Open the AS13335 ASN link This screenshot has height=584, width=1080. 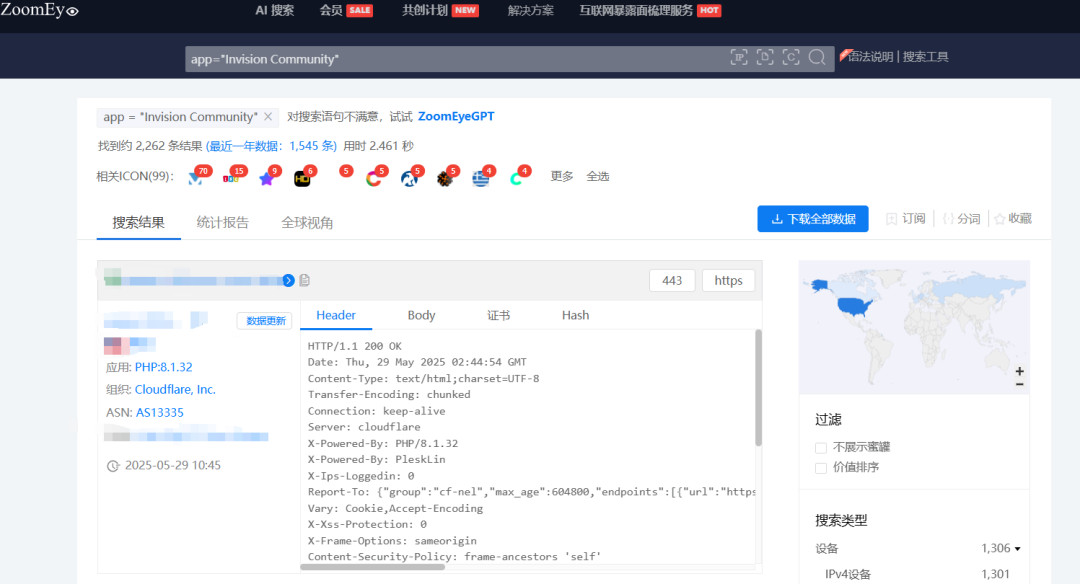click(x=160, y=413)
